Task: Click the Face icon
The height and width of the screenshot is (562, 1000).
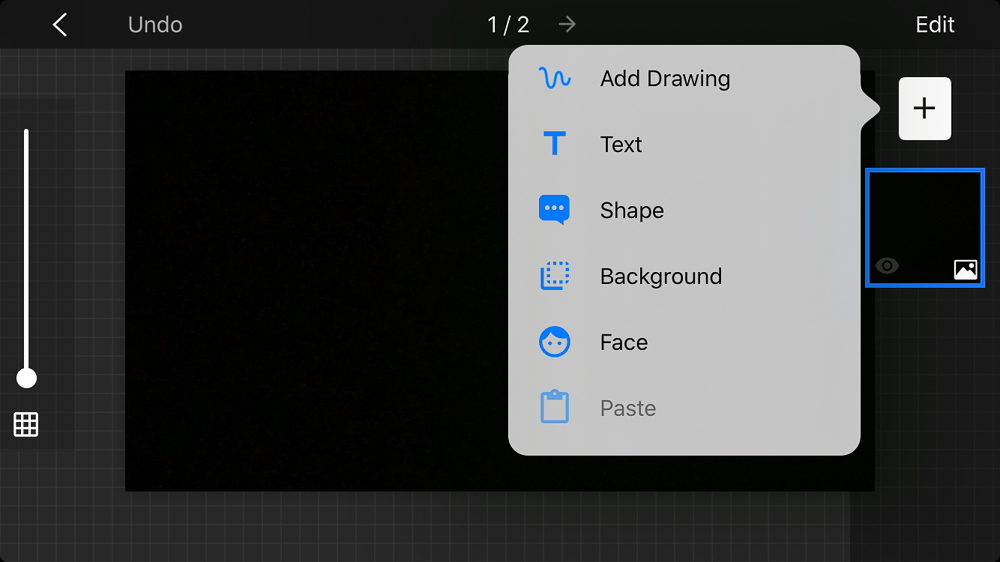Action: [554, 342]
